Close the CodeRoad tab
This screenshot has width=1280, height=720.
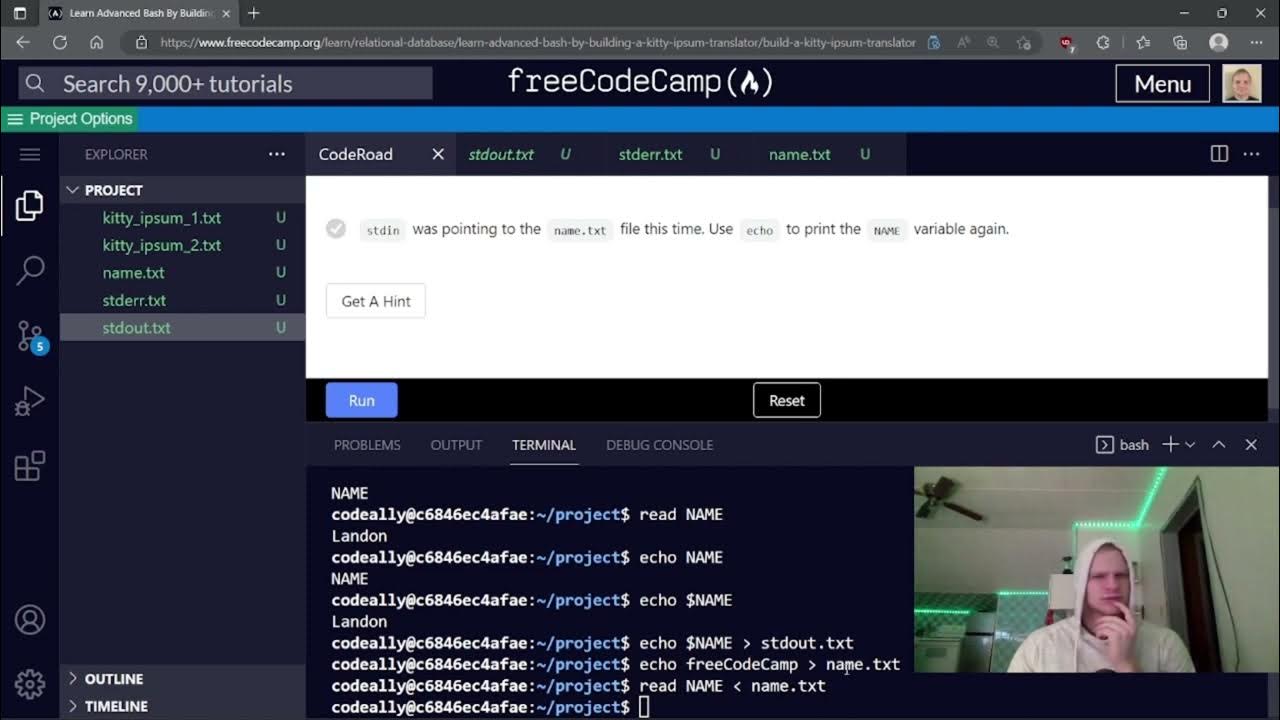(x=437, y=154)
